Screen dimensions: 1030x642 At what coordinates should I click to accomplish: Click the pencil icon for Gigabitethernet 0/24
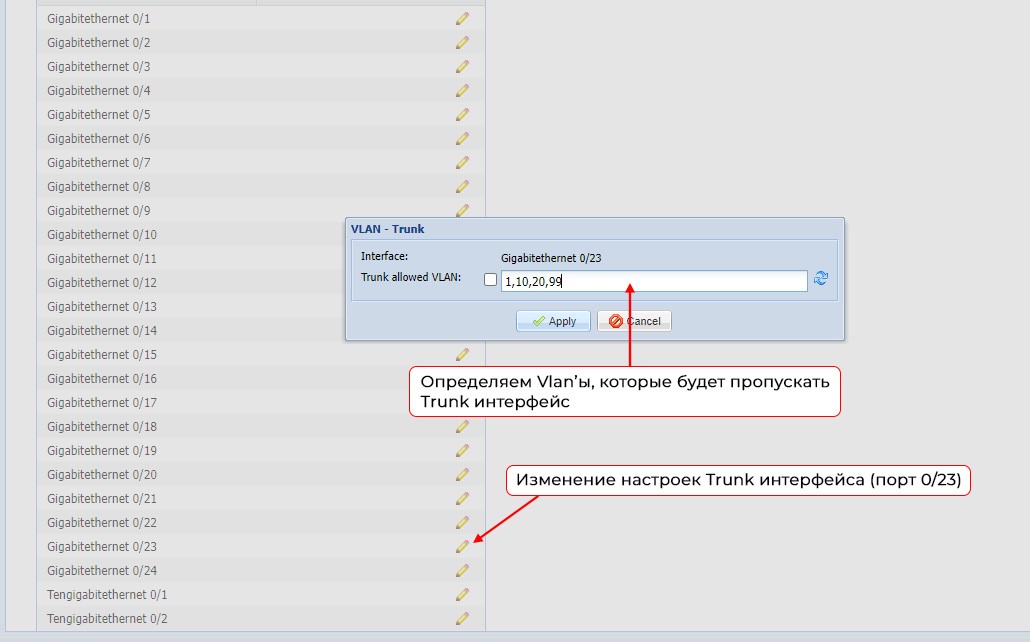(461, 570)
